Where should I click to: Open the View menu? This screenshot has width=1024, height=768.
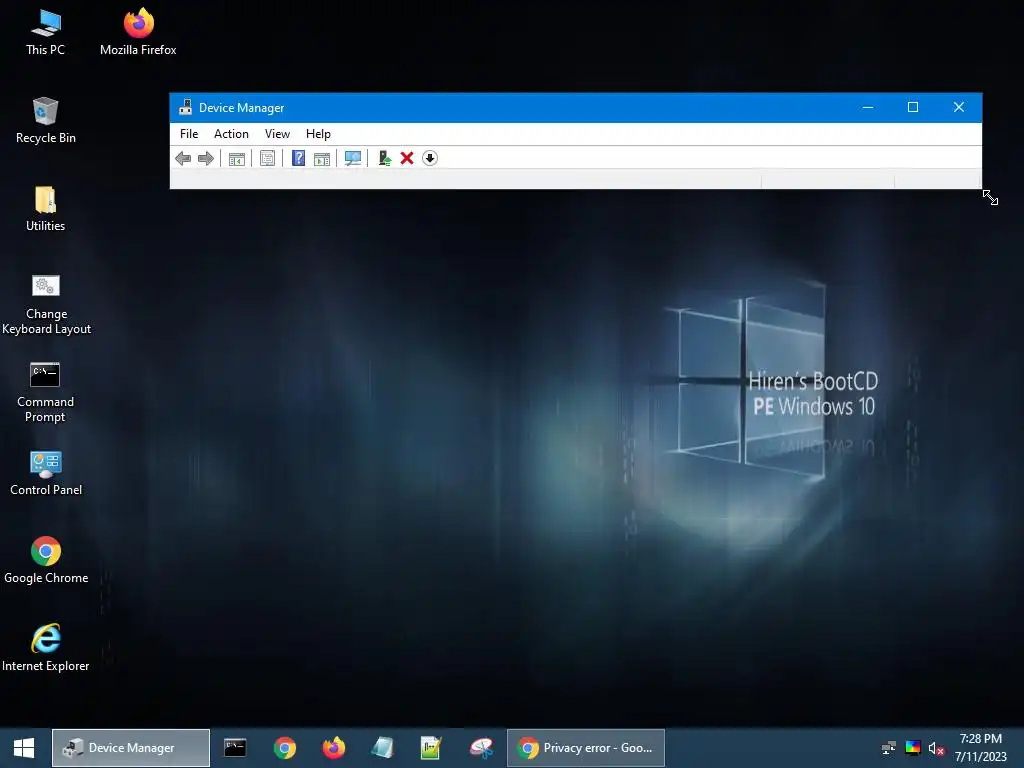click(x=277, y=134)
